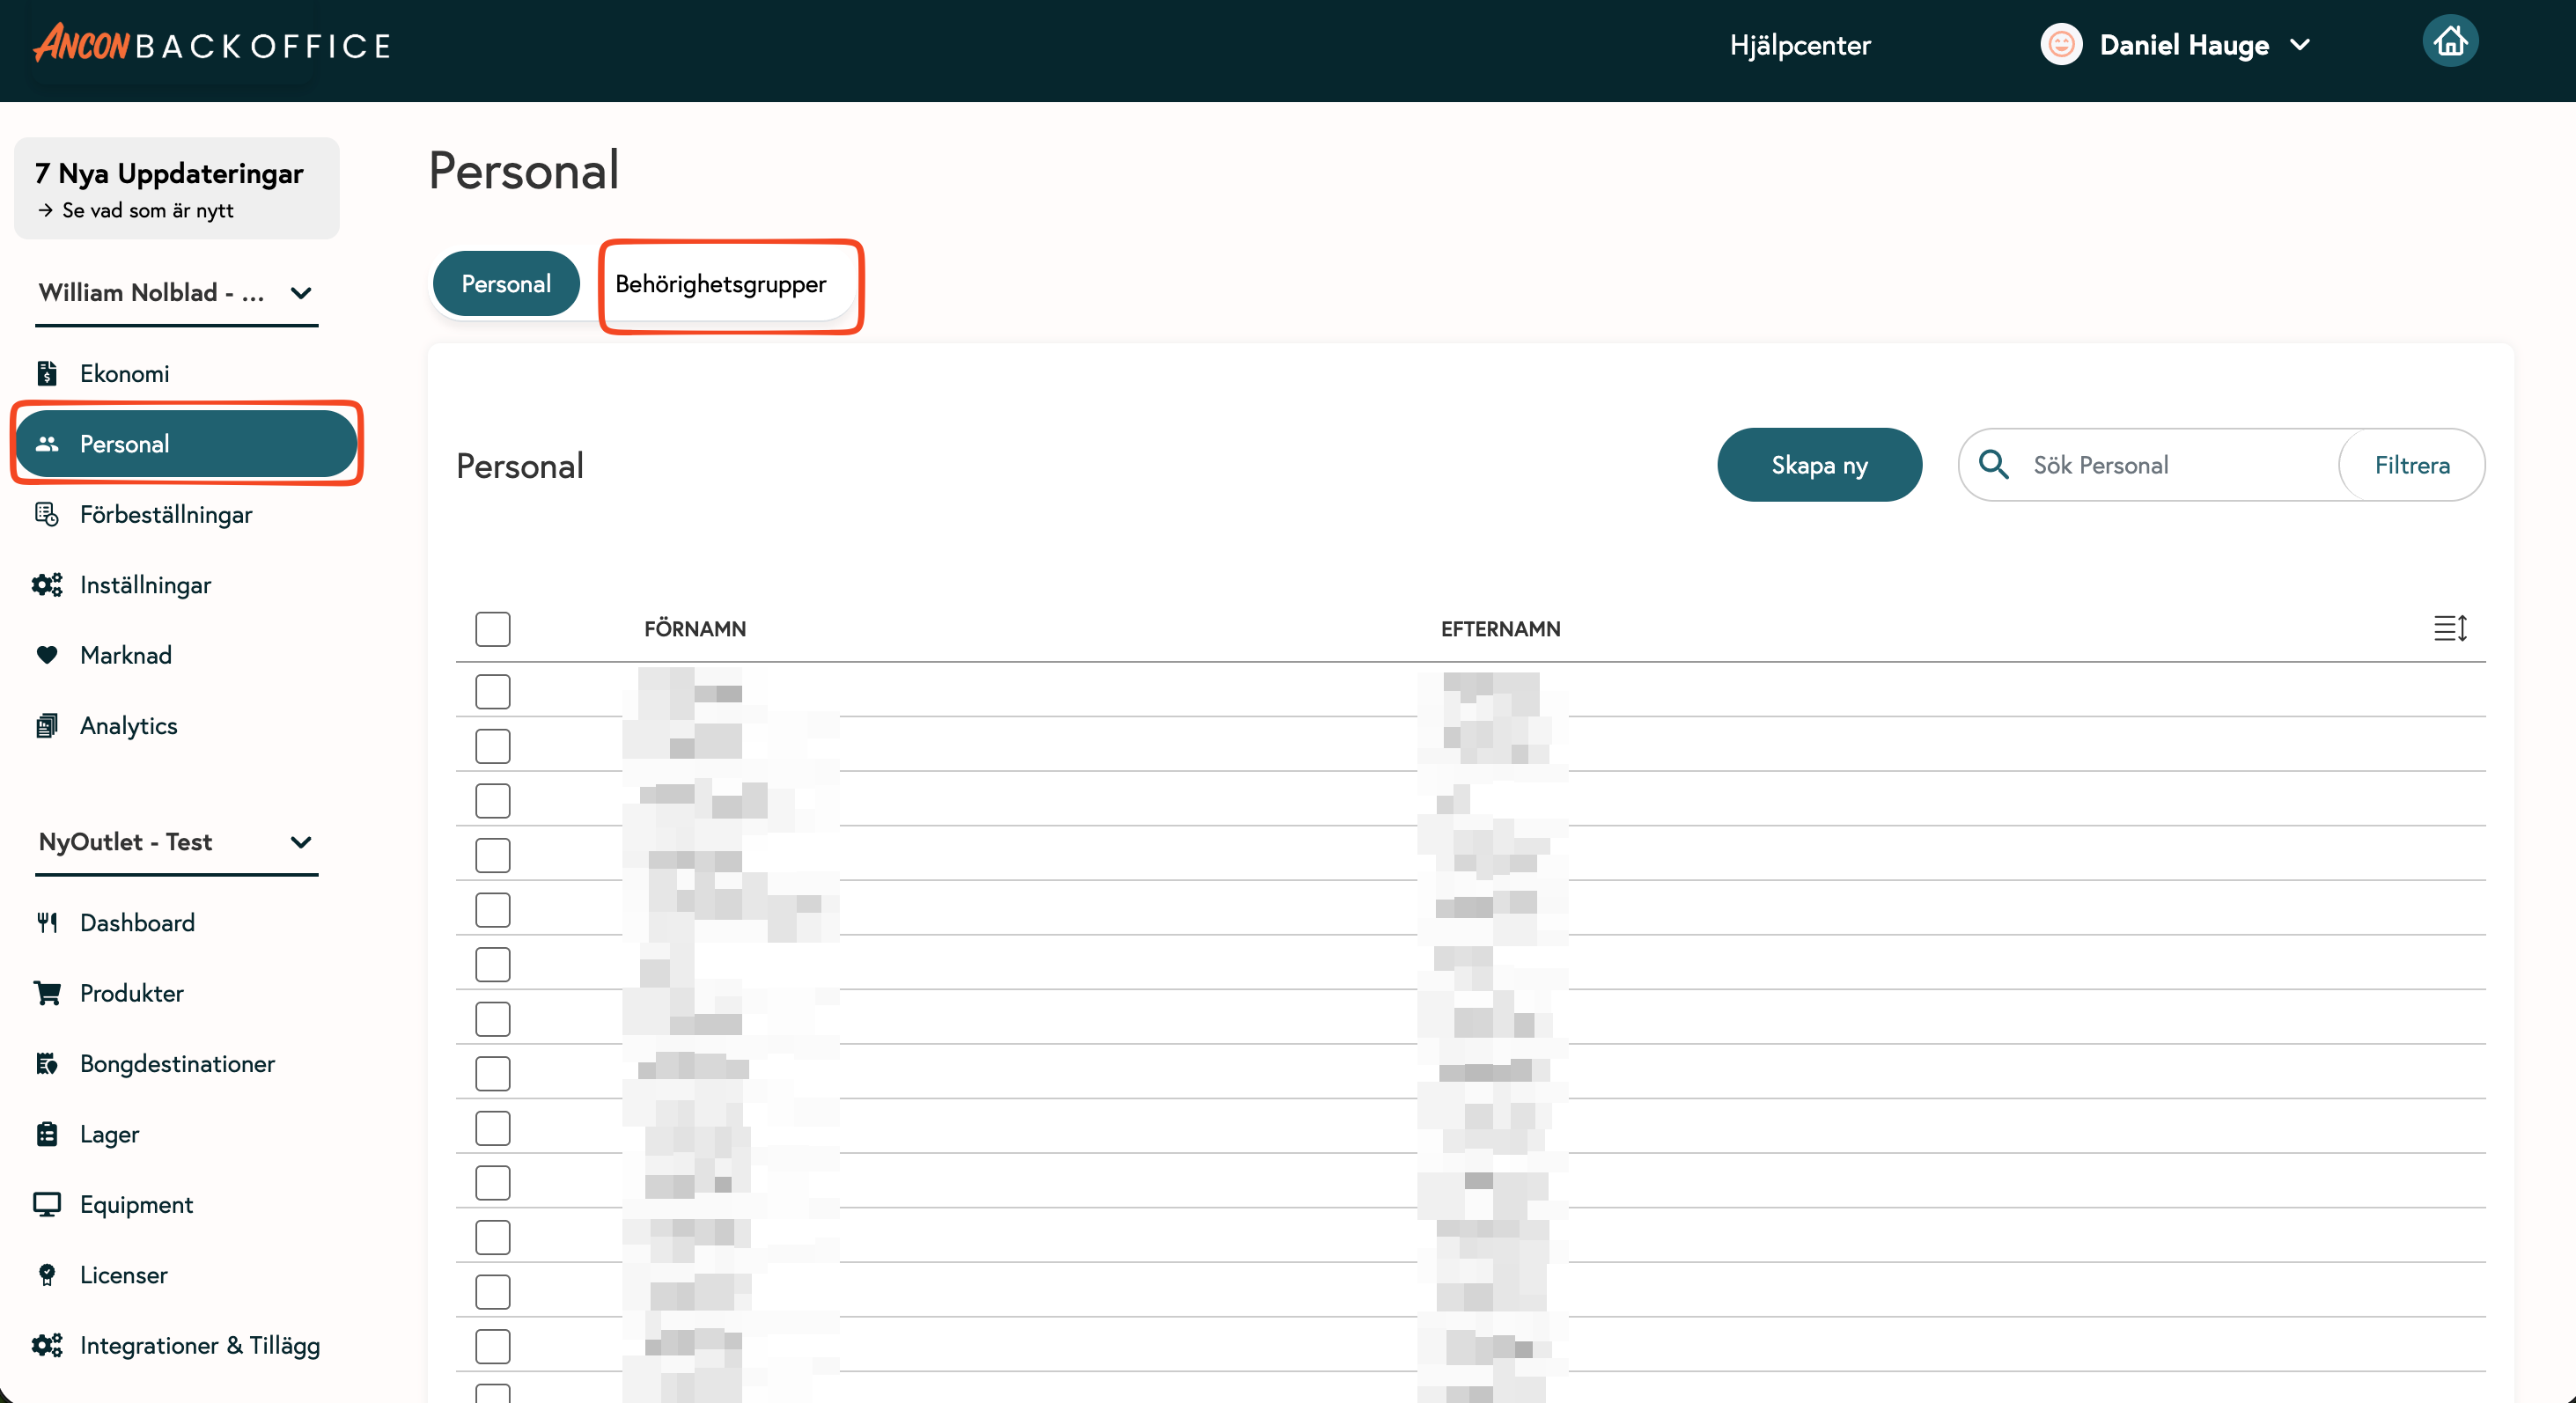Image resolution: width=2576 pixels, height=1403 pixels.
Task: Click the Bongdestinationer icon
Action: click(47, 1063)
